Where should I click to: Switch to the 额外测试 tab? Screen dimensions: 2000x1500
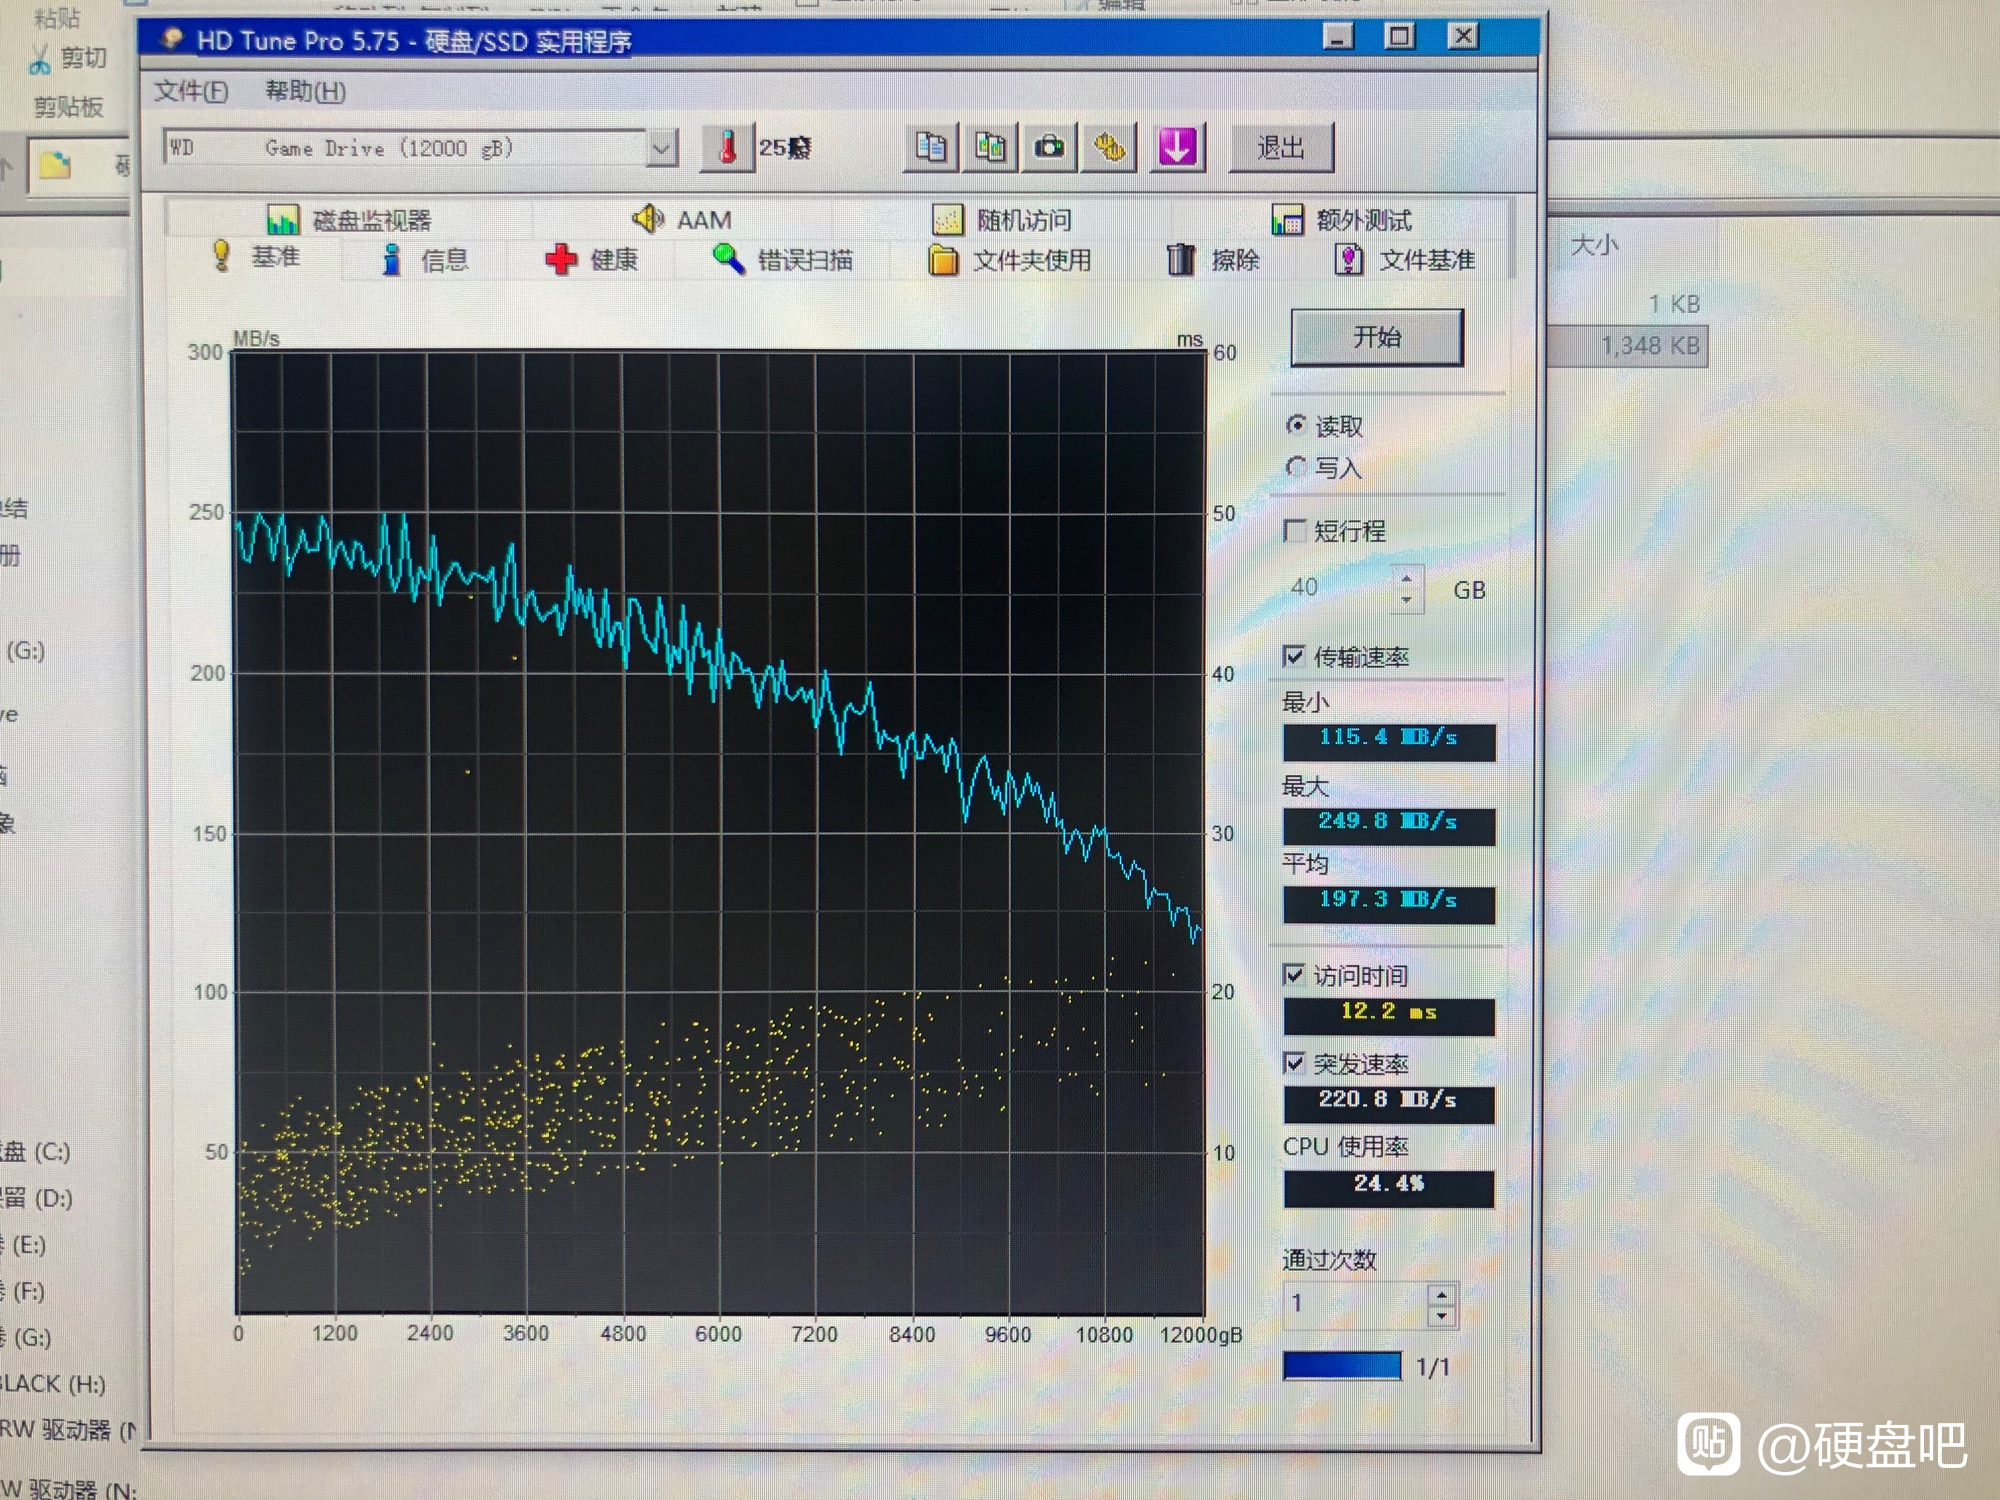point(1341,219)
